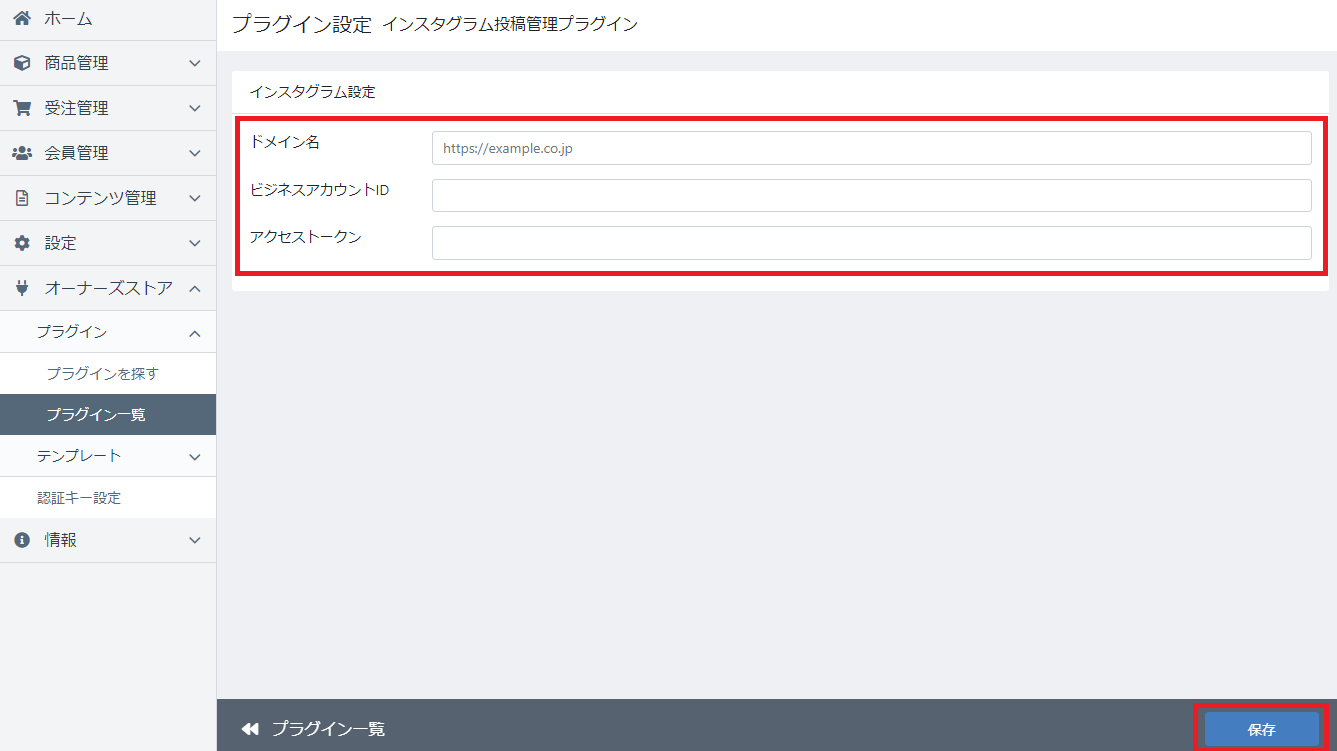Click the ドメイン名 label

285,142
